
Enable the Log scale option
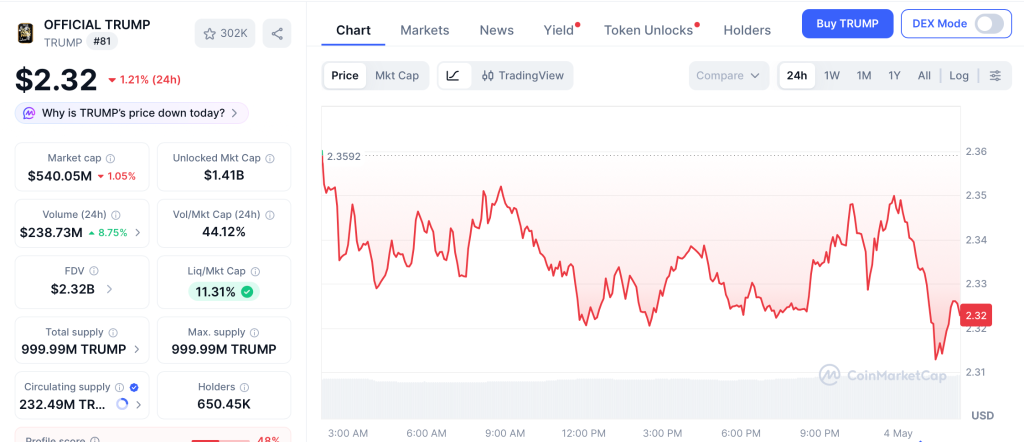(959, 76)
